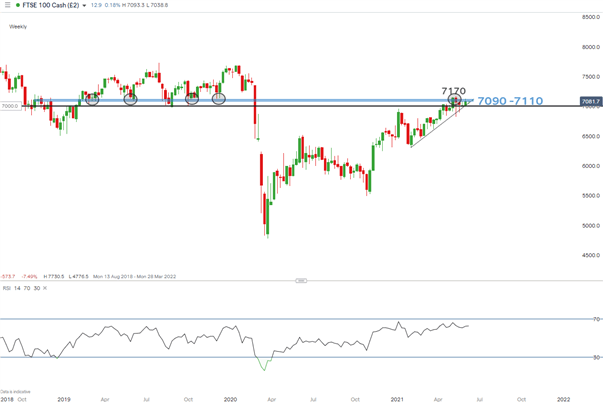The image size is (603, 403).
Task: Click the Weekly timeframe label
Action: coord(18,27)
